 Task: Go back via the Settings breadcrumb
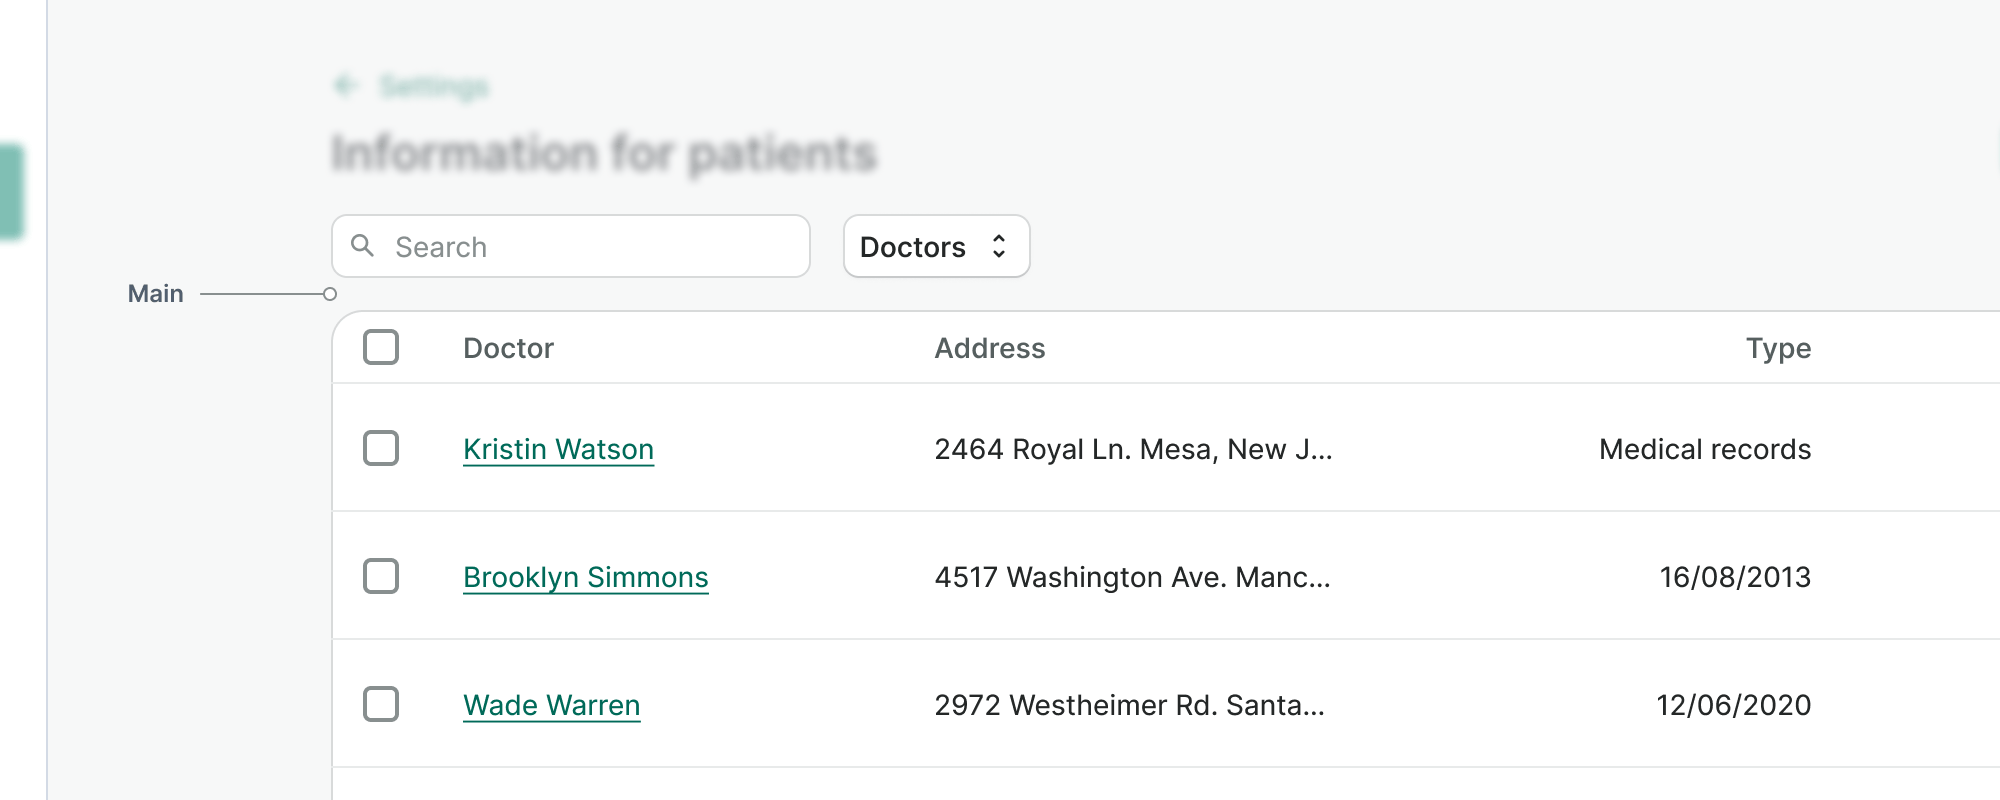[434, 87]
